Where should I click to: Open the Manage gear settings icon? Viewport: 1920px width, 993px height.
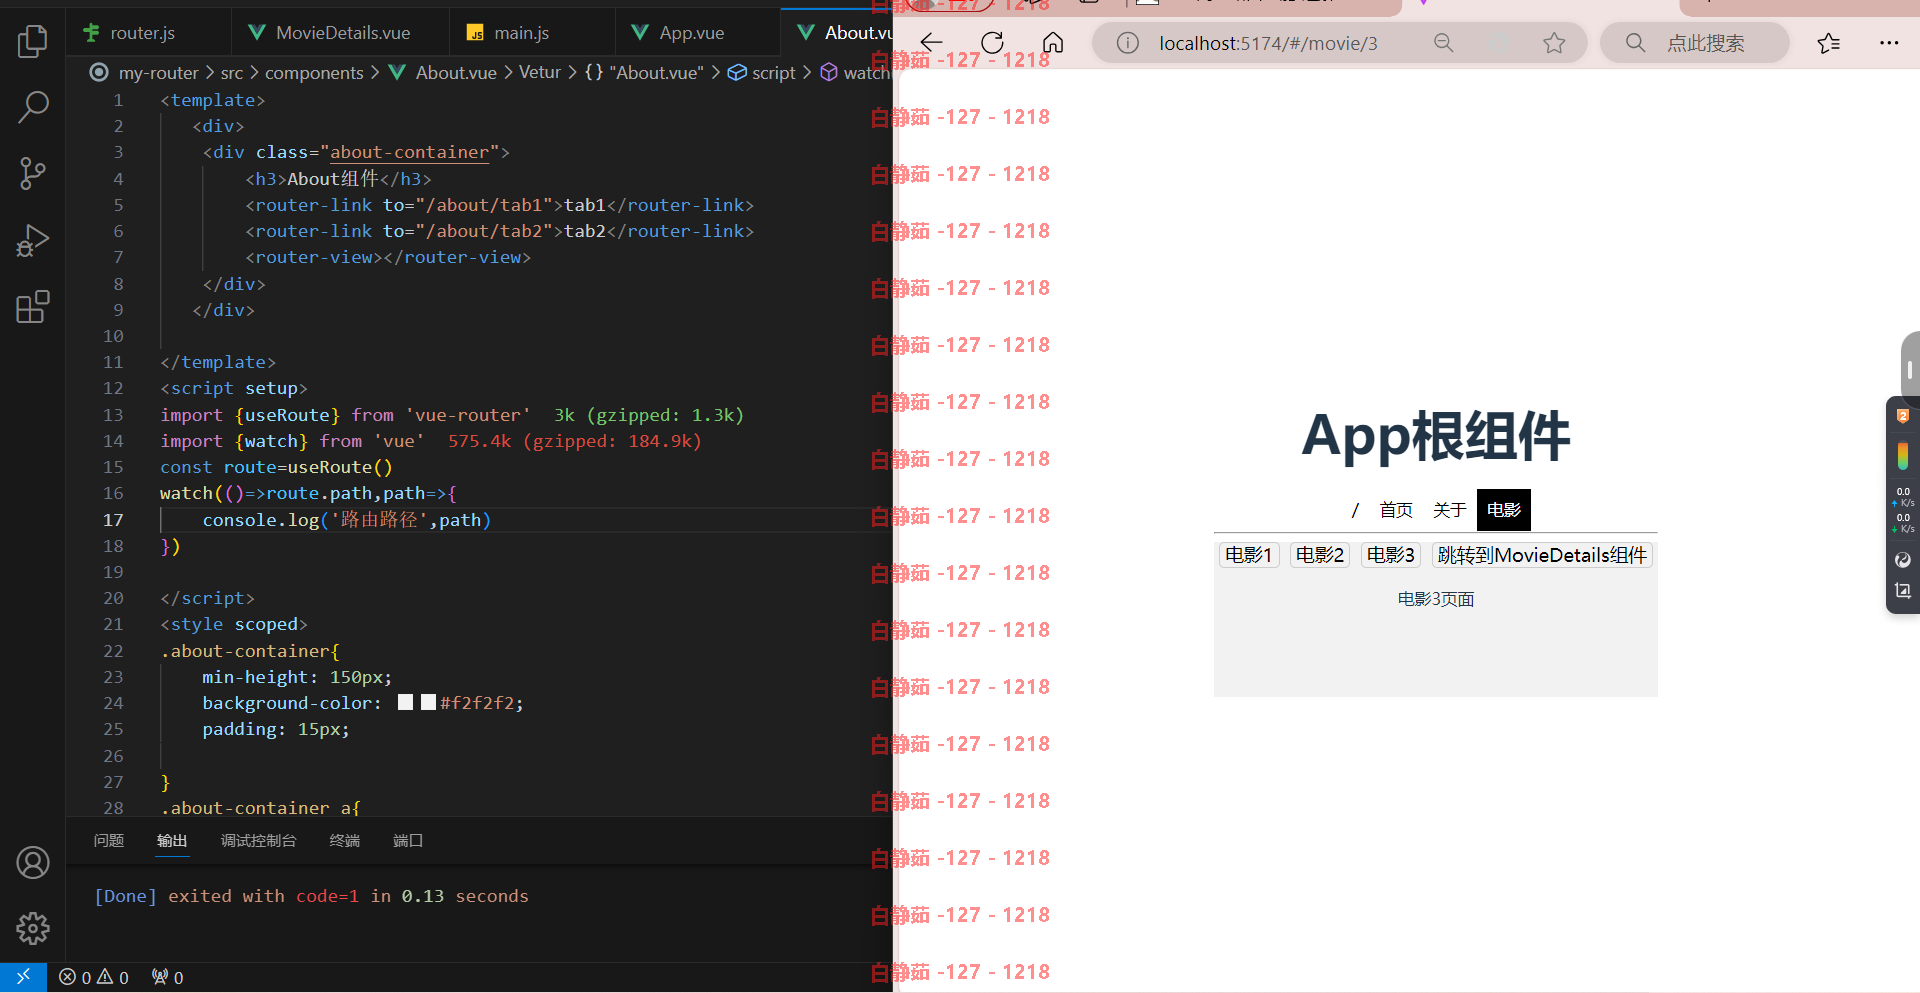tap(33, 928)
